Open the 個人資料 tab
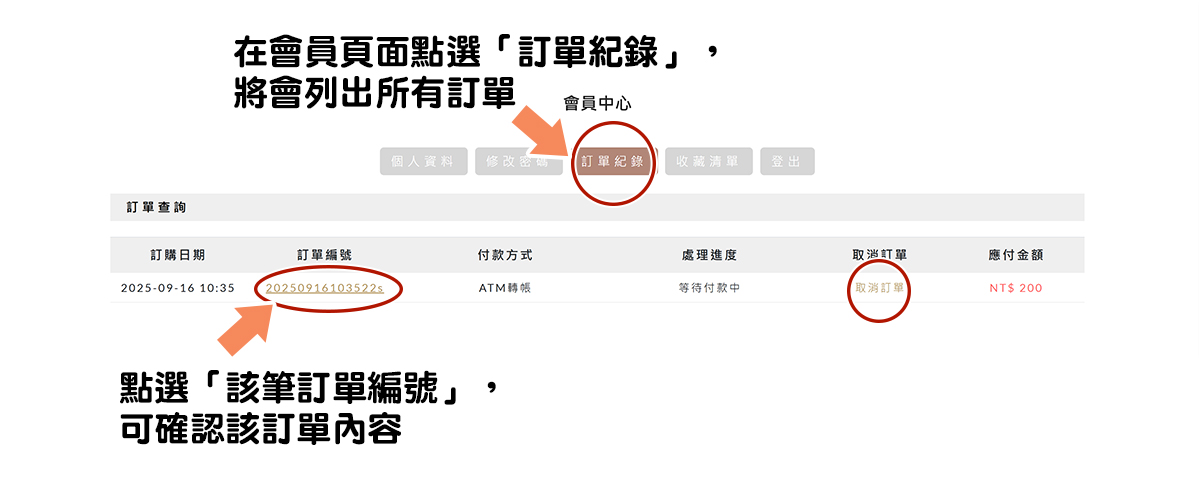Image resolution: width=1200 pixels, height=489 pixels. (423, 162)
